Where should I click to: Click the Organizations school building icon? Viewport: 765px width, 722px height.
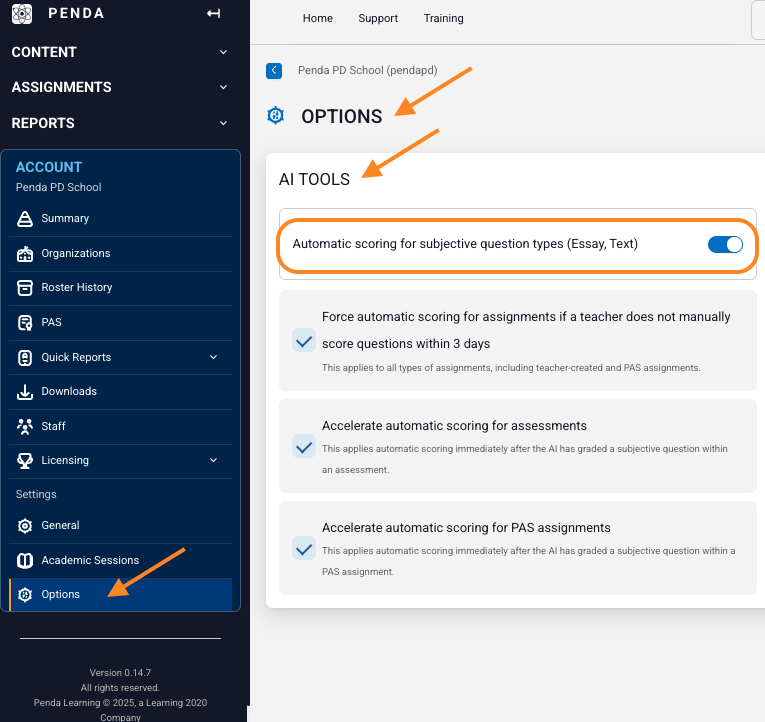[25, 254]
